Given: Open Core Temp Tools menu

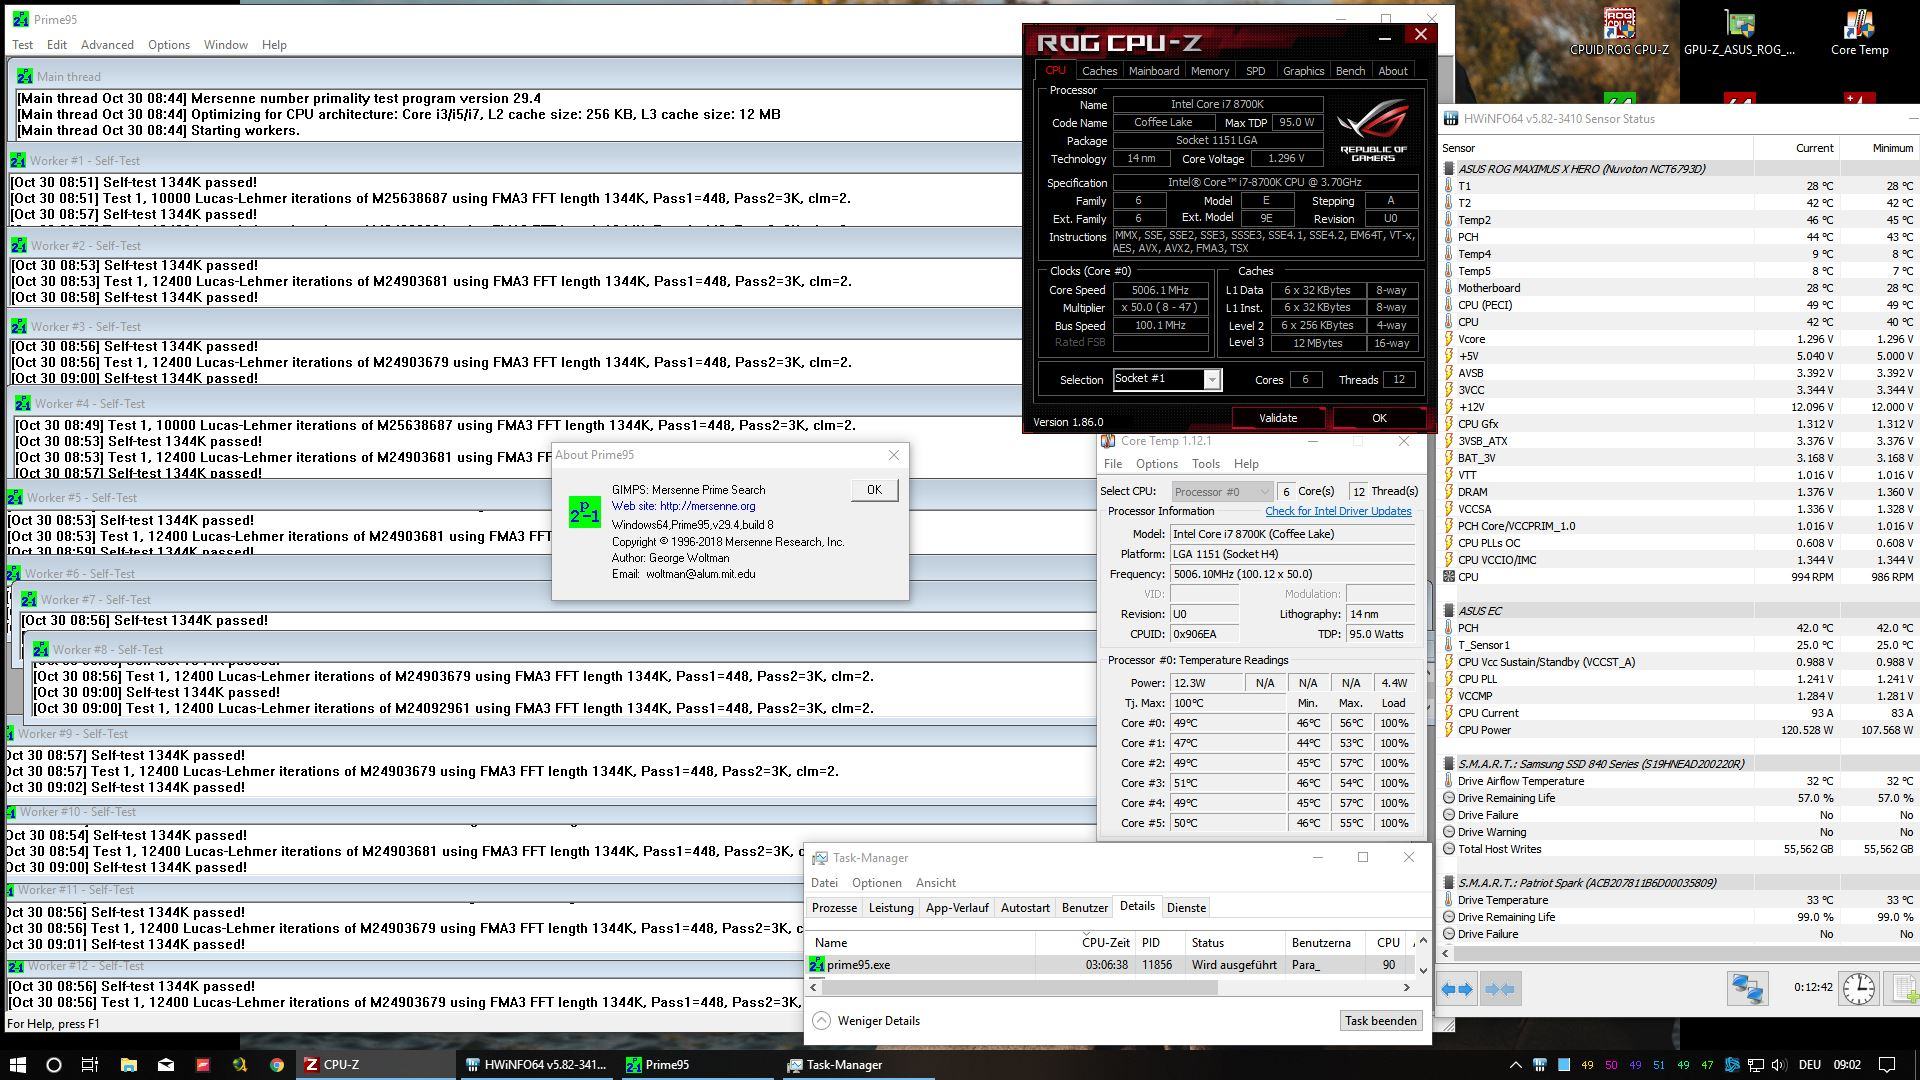Looking at the screenshot, I should click(1205, 464).
